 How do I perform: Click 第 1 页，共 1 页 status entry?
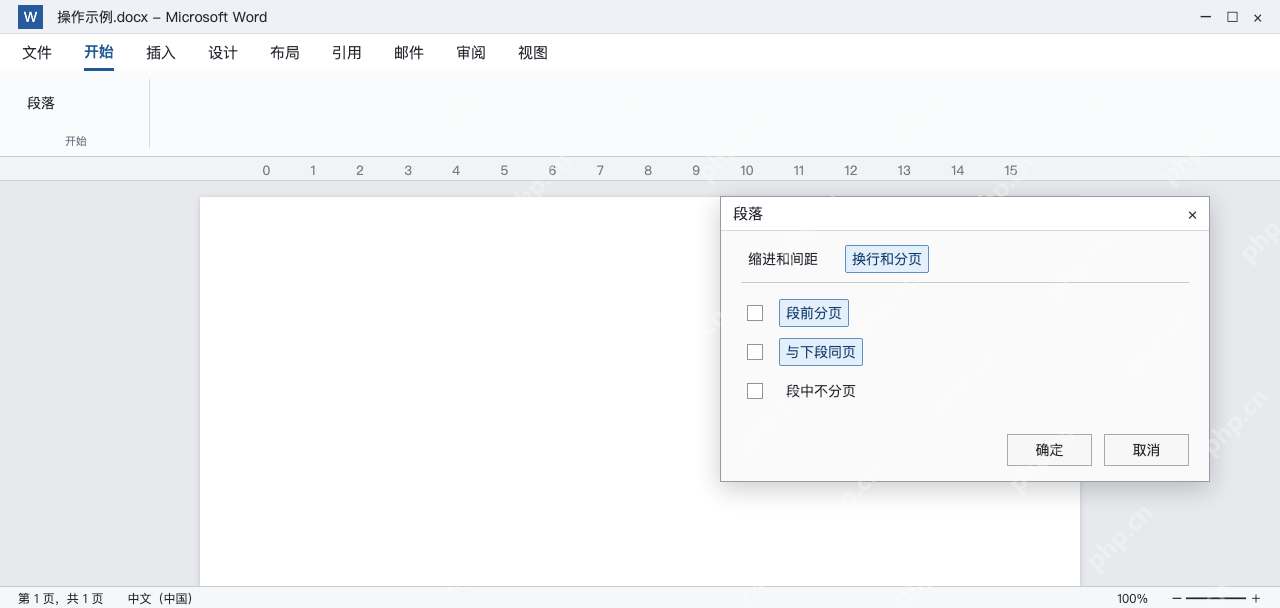(61, 599)
